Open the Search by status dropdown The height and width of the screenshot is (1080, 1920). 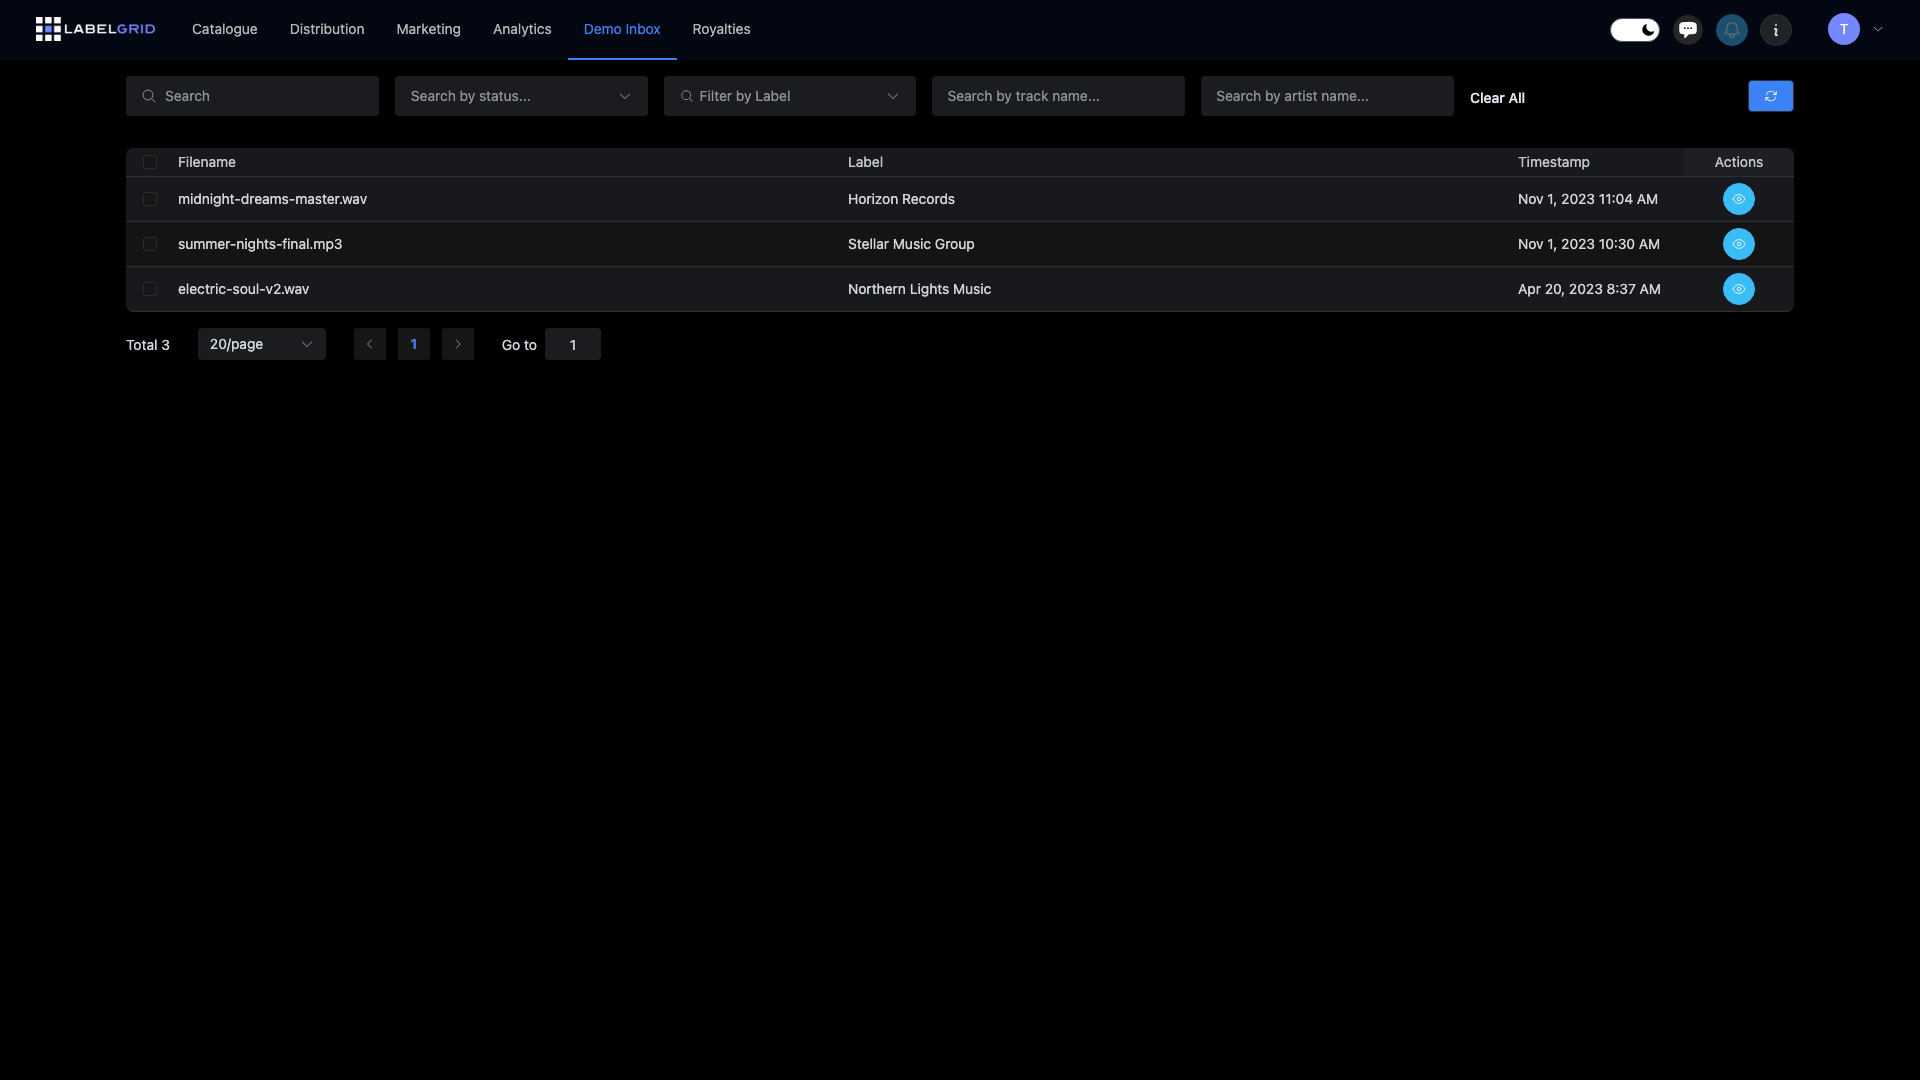click(520, 96)
